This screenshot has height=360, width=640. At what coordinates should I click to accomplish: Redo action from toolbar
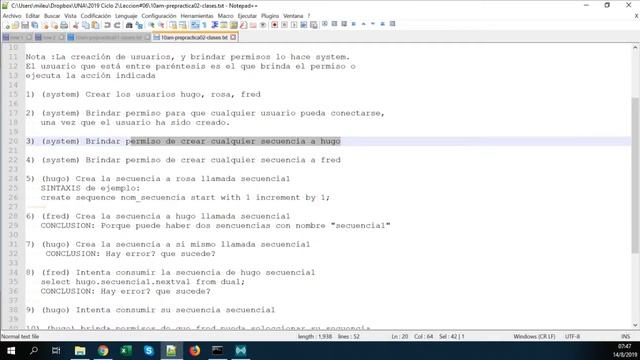tap(117, 25)
